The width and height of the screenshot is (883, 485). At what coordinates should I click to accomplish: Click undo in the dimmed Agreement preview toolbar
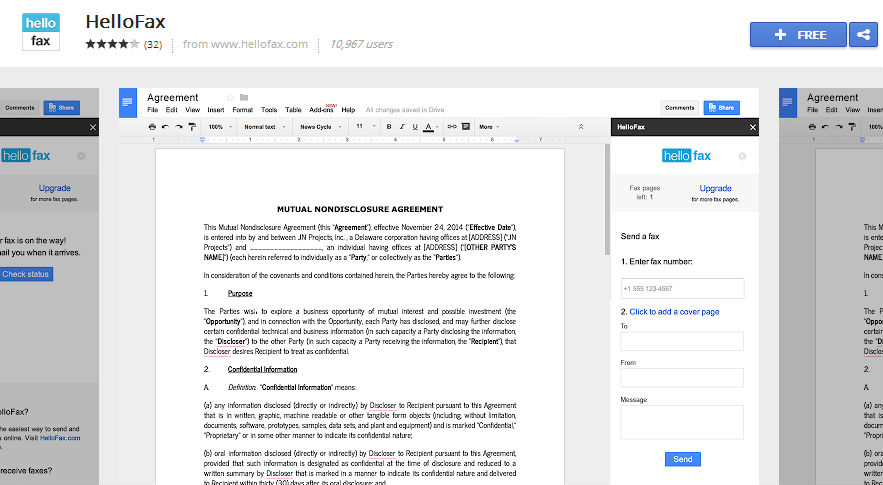point(826,127)
